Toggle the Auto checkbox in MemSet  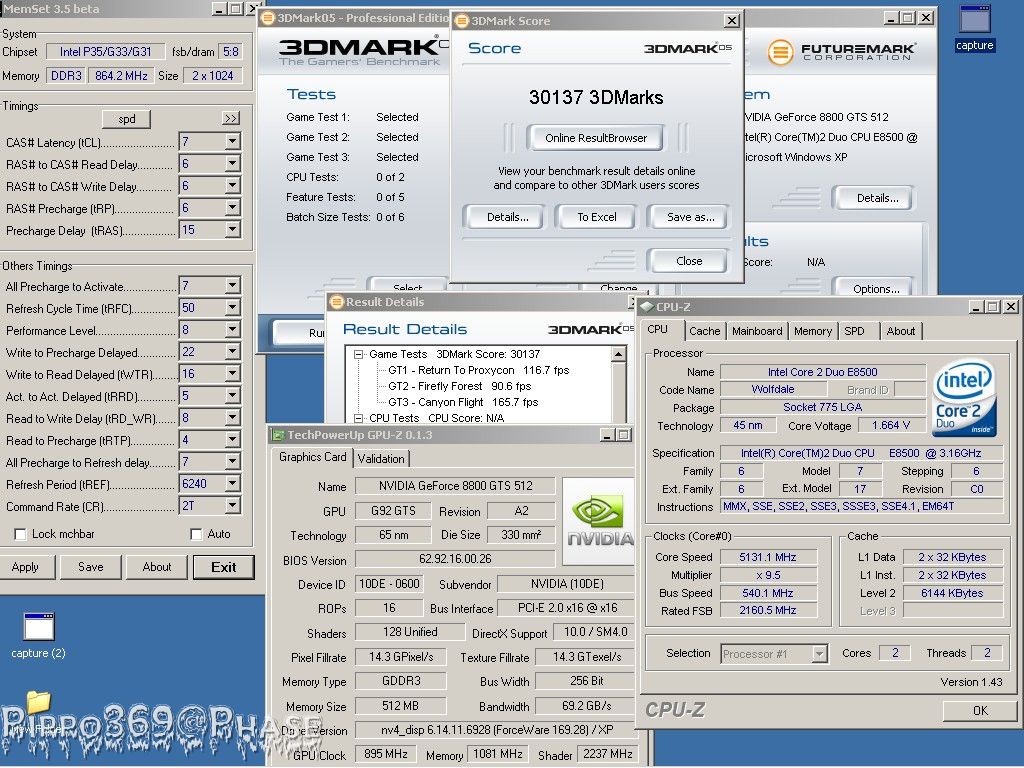pyautogui.click(x=196, y=534)
